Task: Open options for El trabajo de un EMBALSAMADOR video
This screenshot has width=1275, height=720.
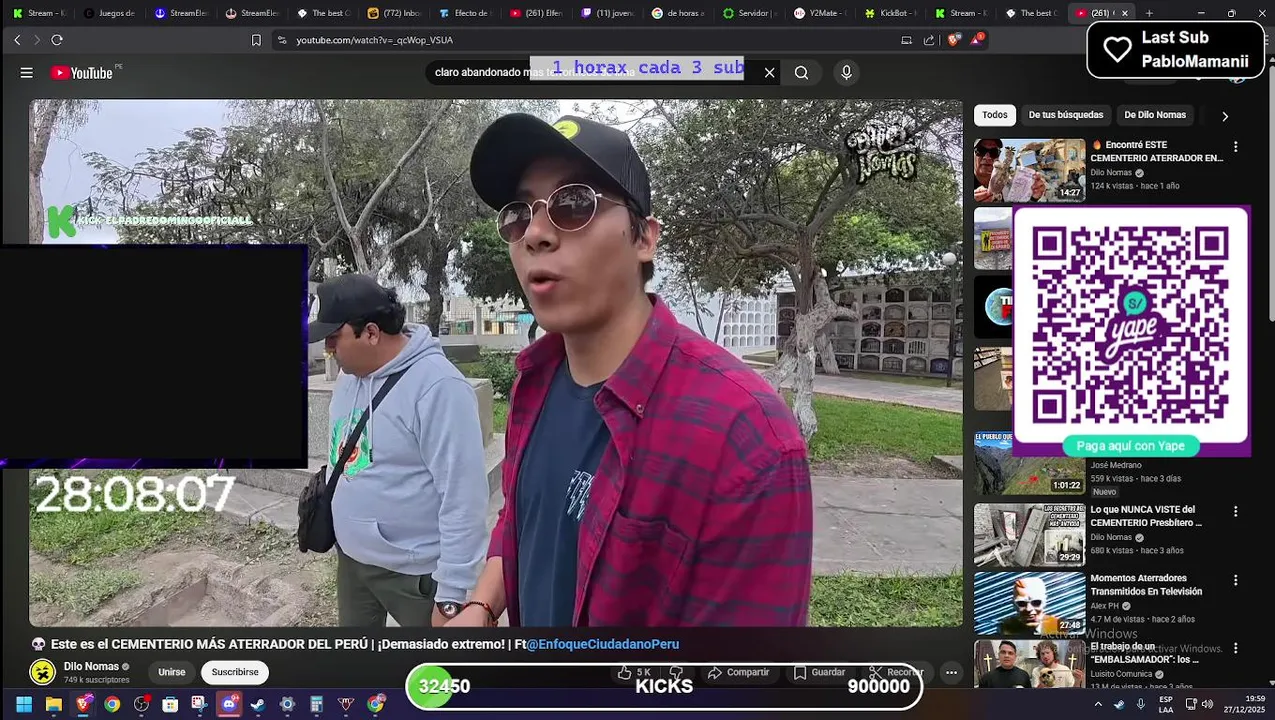Action: pos(1235,648)
